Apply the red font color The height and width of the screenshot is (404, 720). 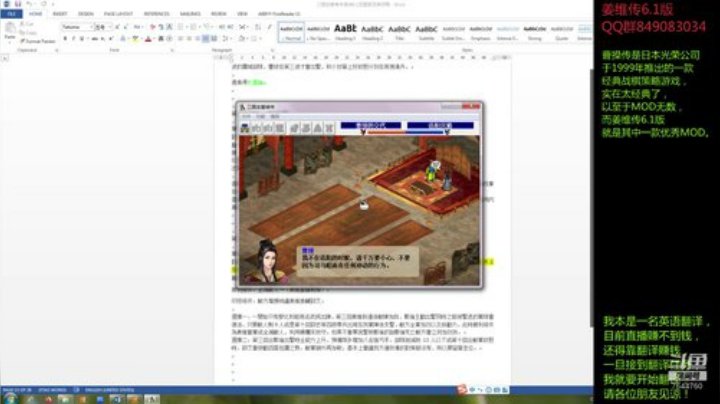(148, 39)
